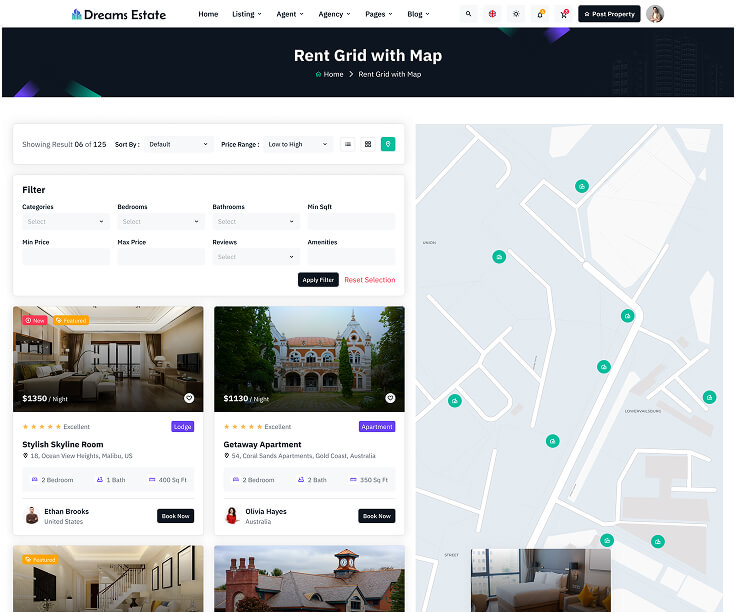Open the Blog menu
Image resolution: width=736 pixels, height=612 pixels.
[418, 14]
